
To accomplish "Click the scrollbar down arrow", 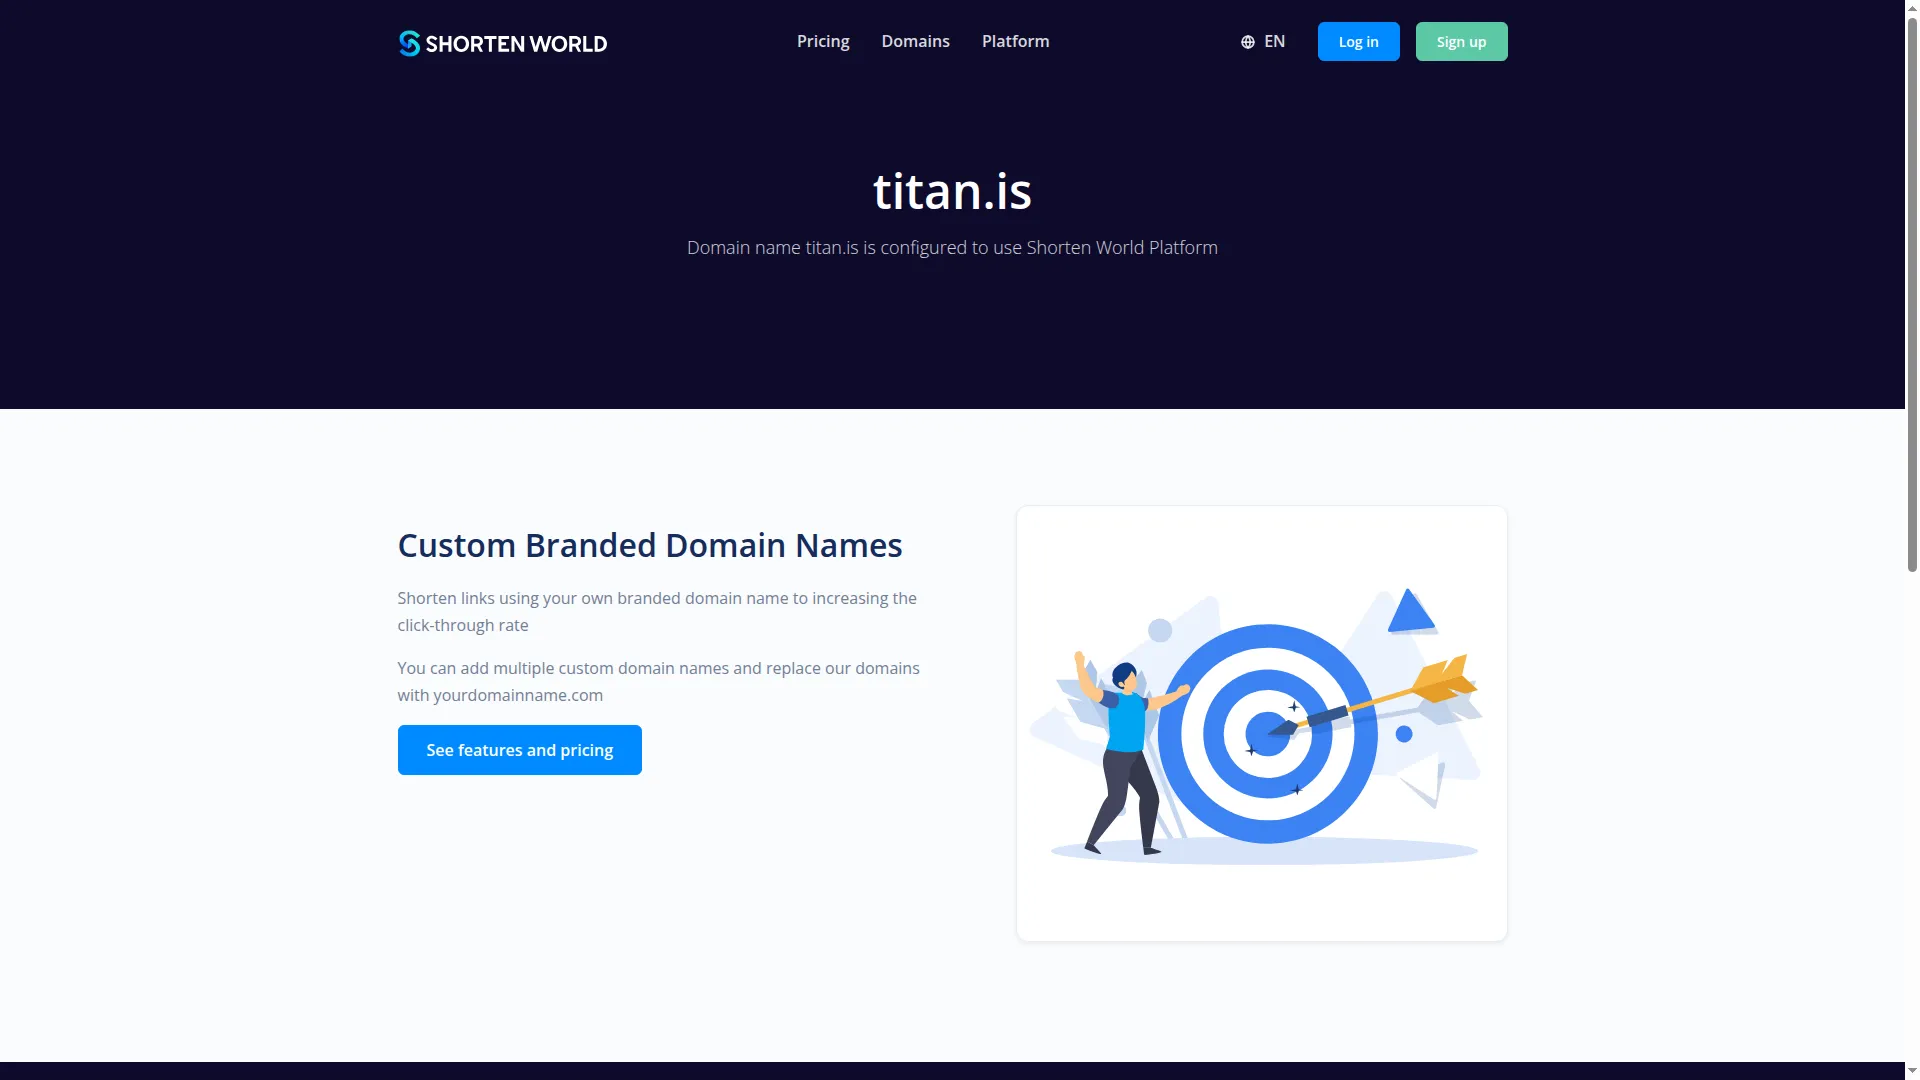I will (1912, 1071).
